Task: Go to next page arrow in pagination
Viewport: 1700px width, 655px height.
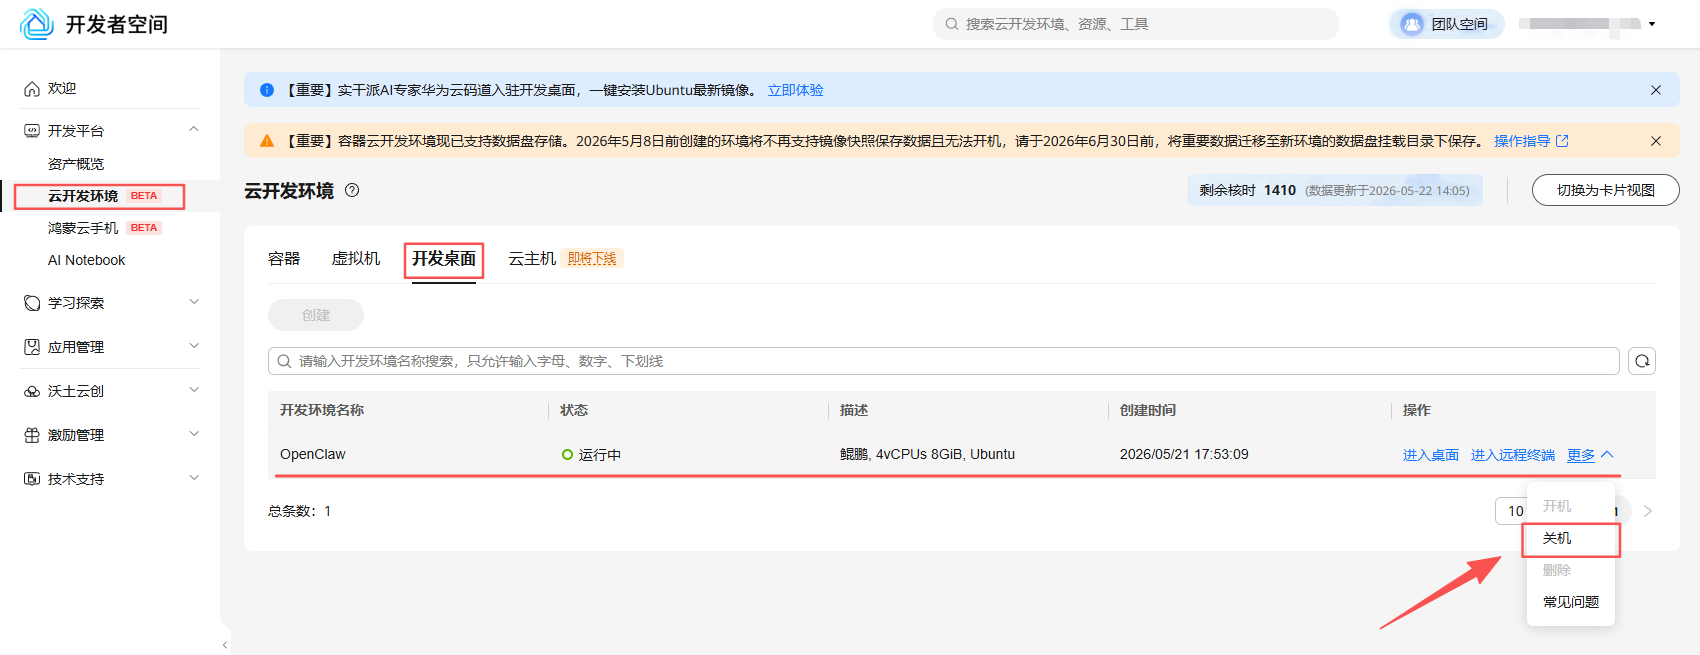Action: [x=1648, y=511]
